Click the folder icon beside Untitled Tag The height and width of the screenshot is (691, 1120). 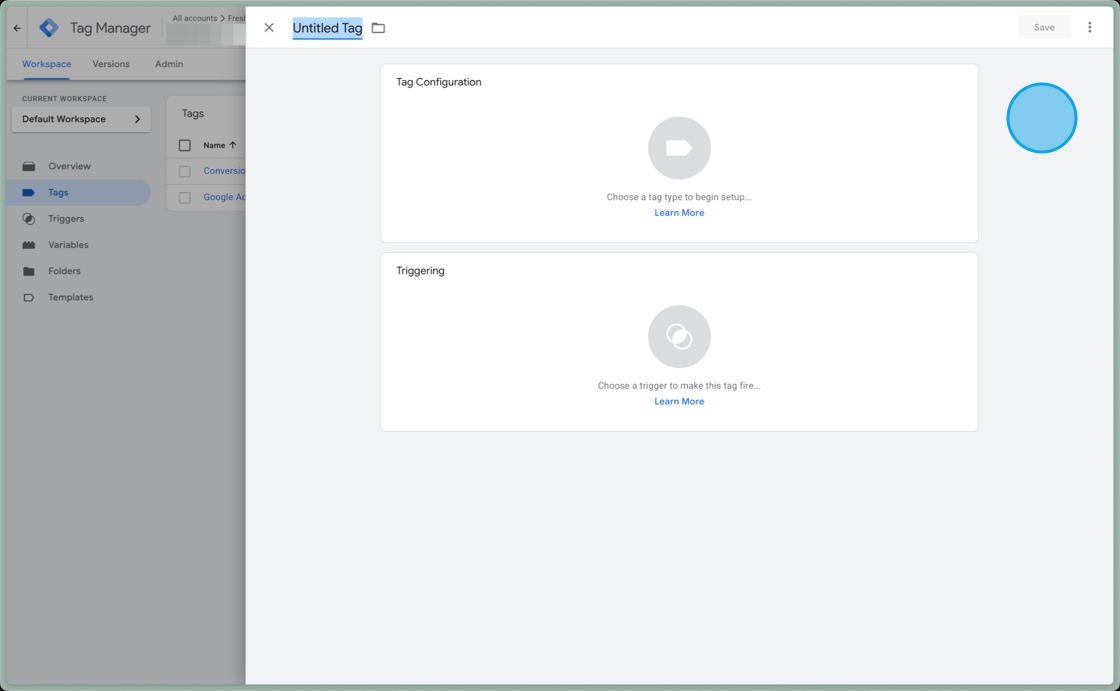click(378, 27)
